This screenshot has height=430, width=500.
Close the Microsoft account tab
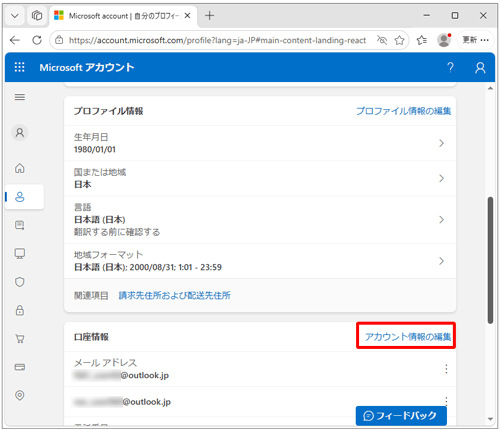click(187, 16)
